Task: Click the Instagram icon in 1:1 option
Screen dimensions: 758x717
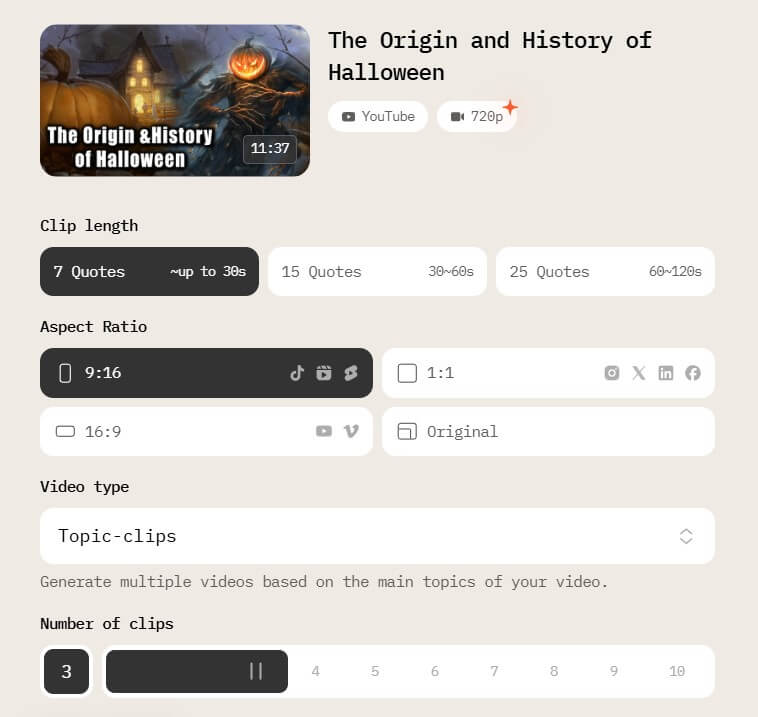Action: [612, 373]
